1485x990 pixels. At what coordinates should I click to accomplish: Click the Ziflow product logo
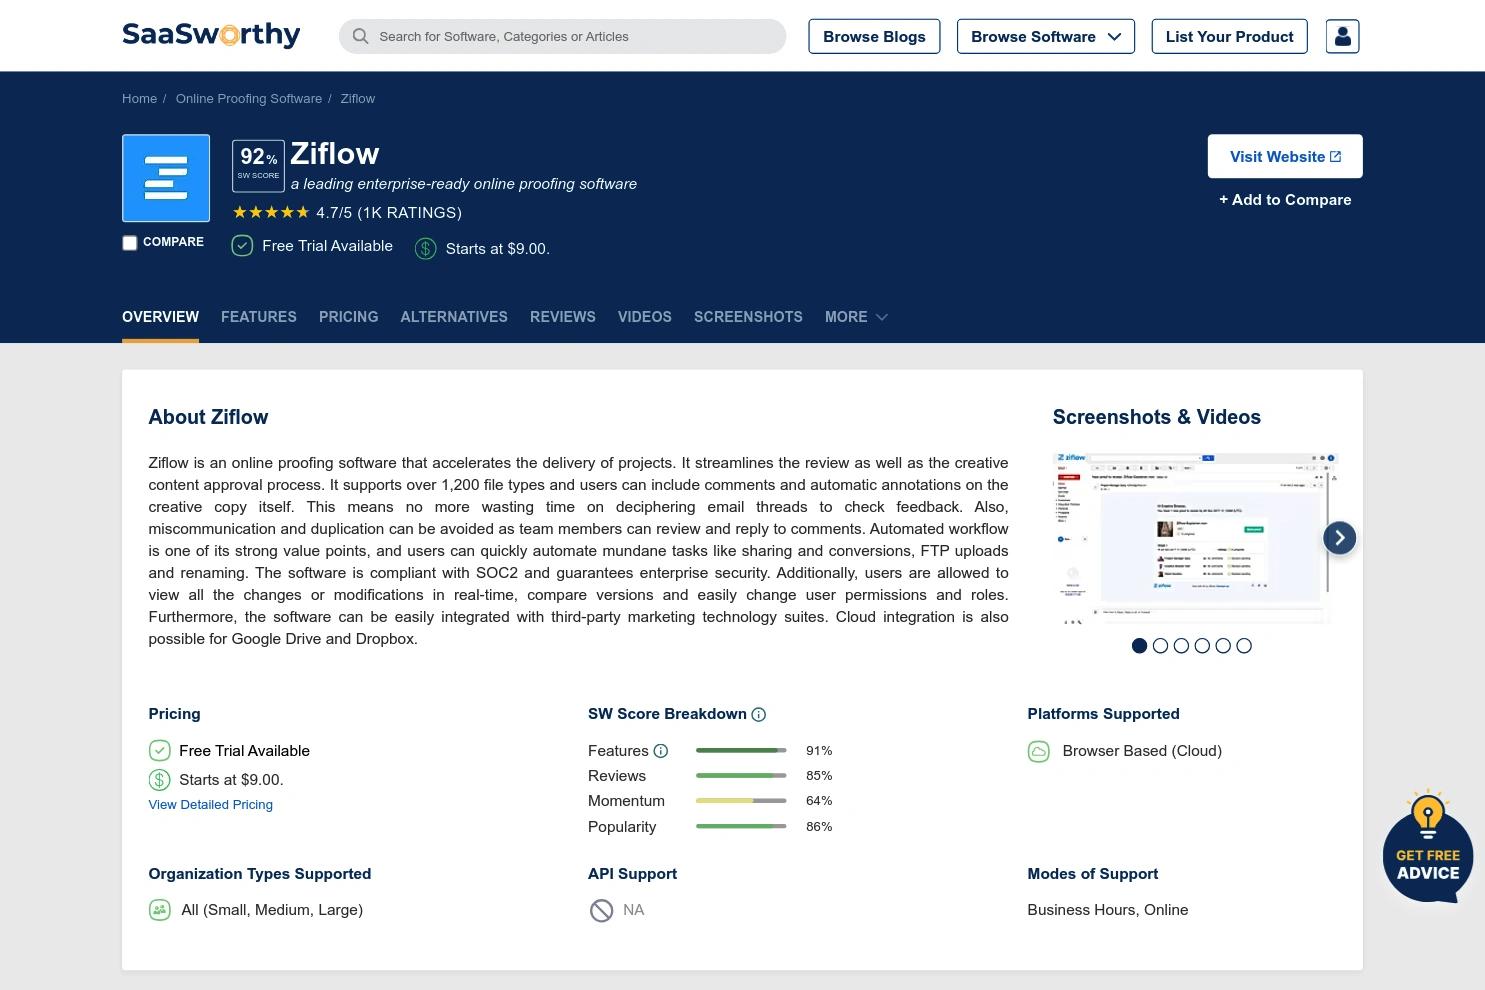166,178
